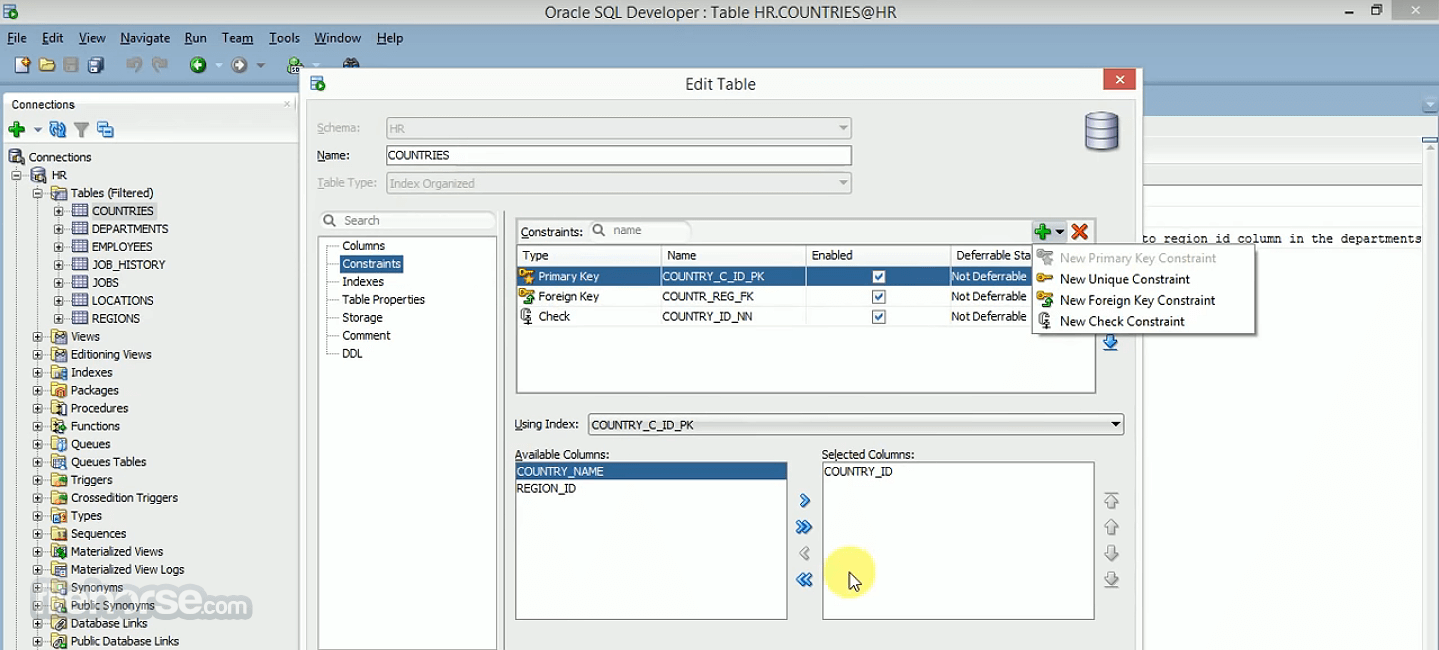Open the Window menu
This screenshot has width=1439, height=650.
coord(338,38)
